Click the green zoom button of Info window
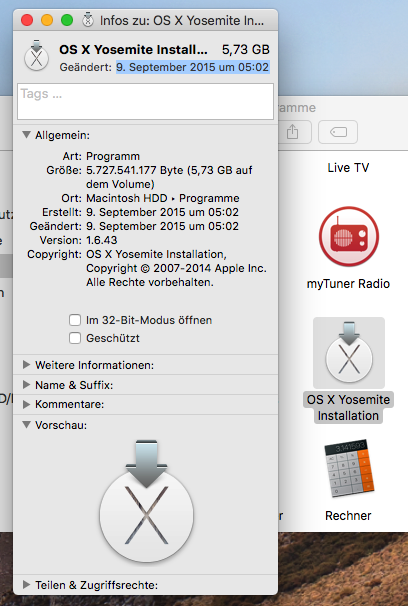 click(x=67, y=20)
